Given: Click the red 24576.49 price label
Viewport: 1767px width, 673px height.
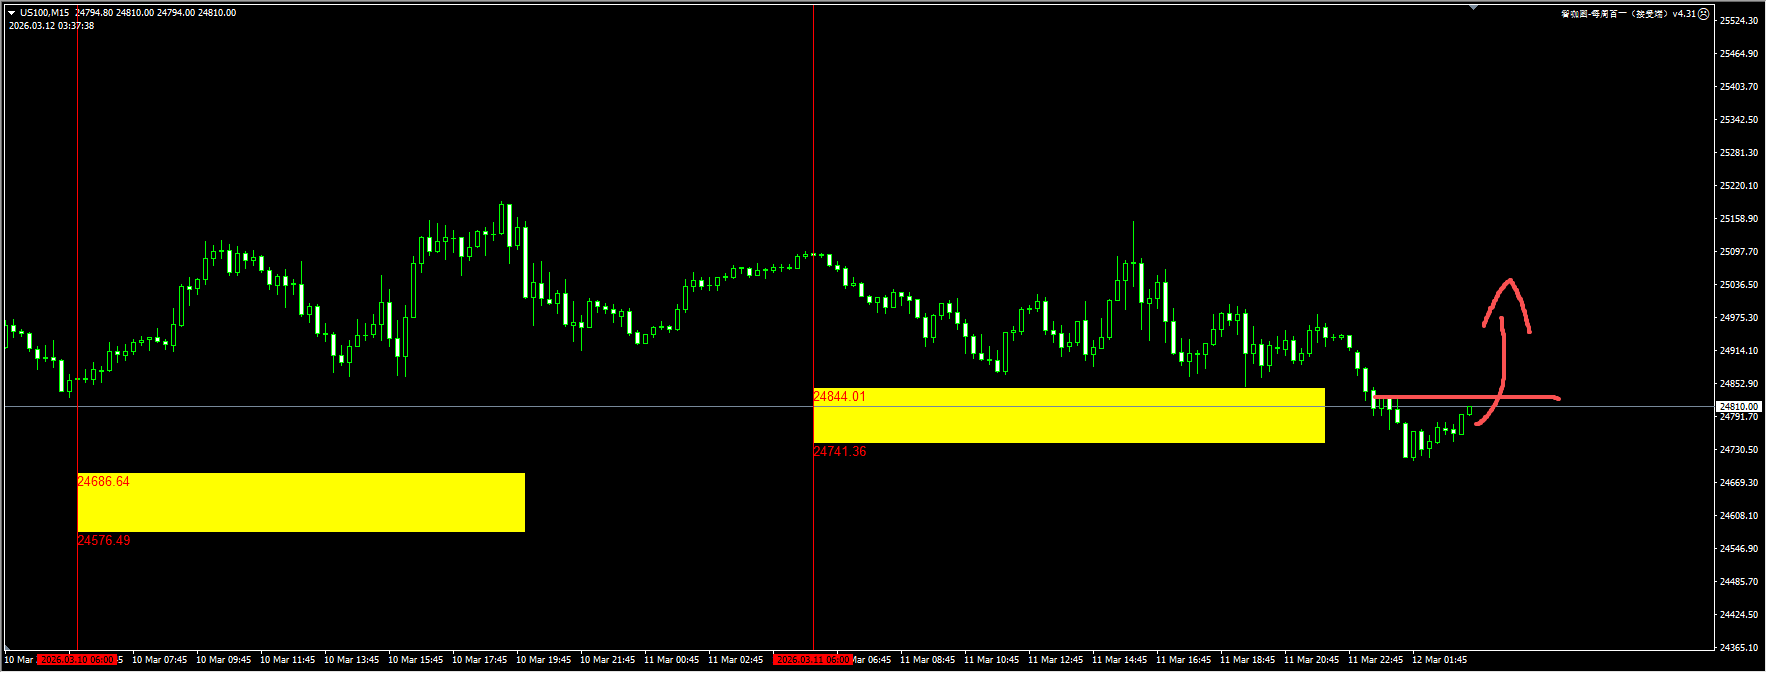Looking at the screenshot, I should 103,541.
